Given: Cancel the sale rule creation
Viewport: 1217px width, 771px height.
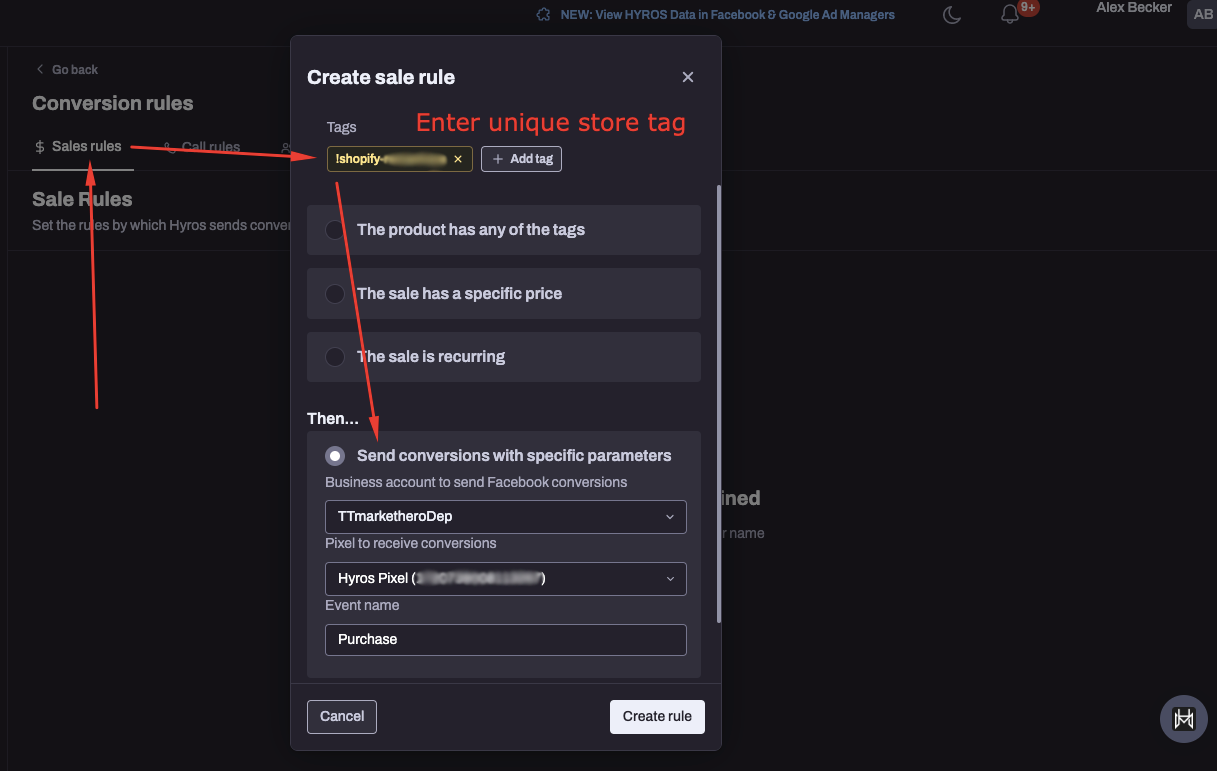Looking at the screenshot, I should click(x=341, y=716).
